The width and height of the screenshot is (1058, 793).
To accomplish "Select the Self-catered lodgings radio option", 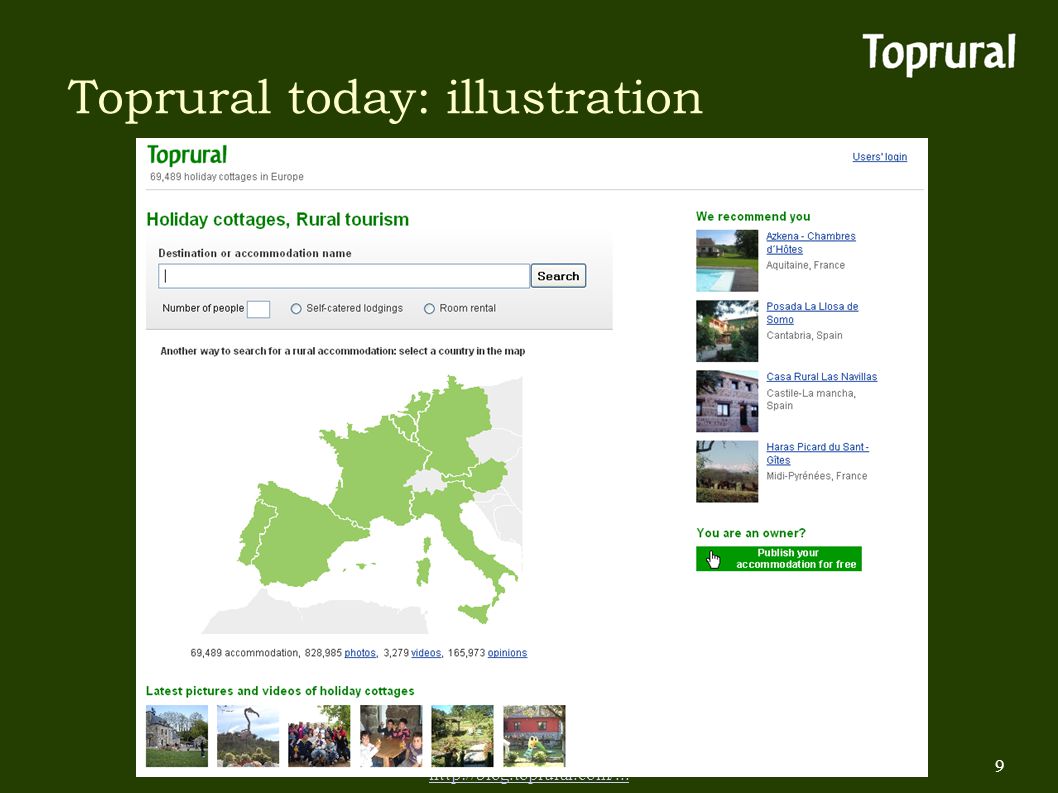I will click(296, 308).
